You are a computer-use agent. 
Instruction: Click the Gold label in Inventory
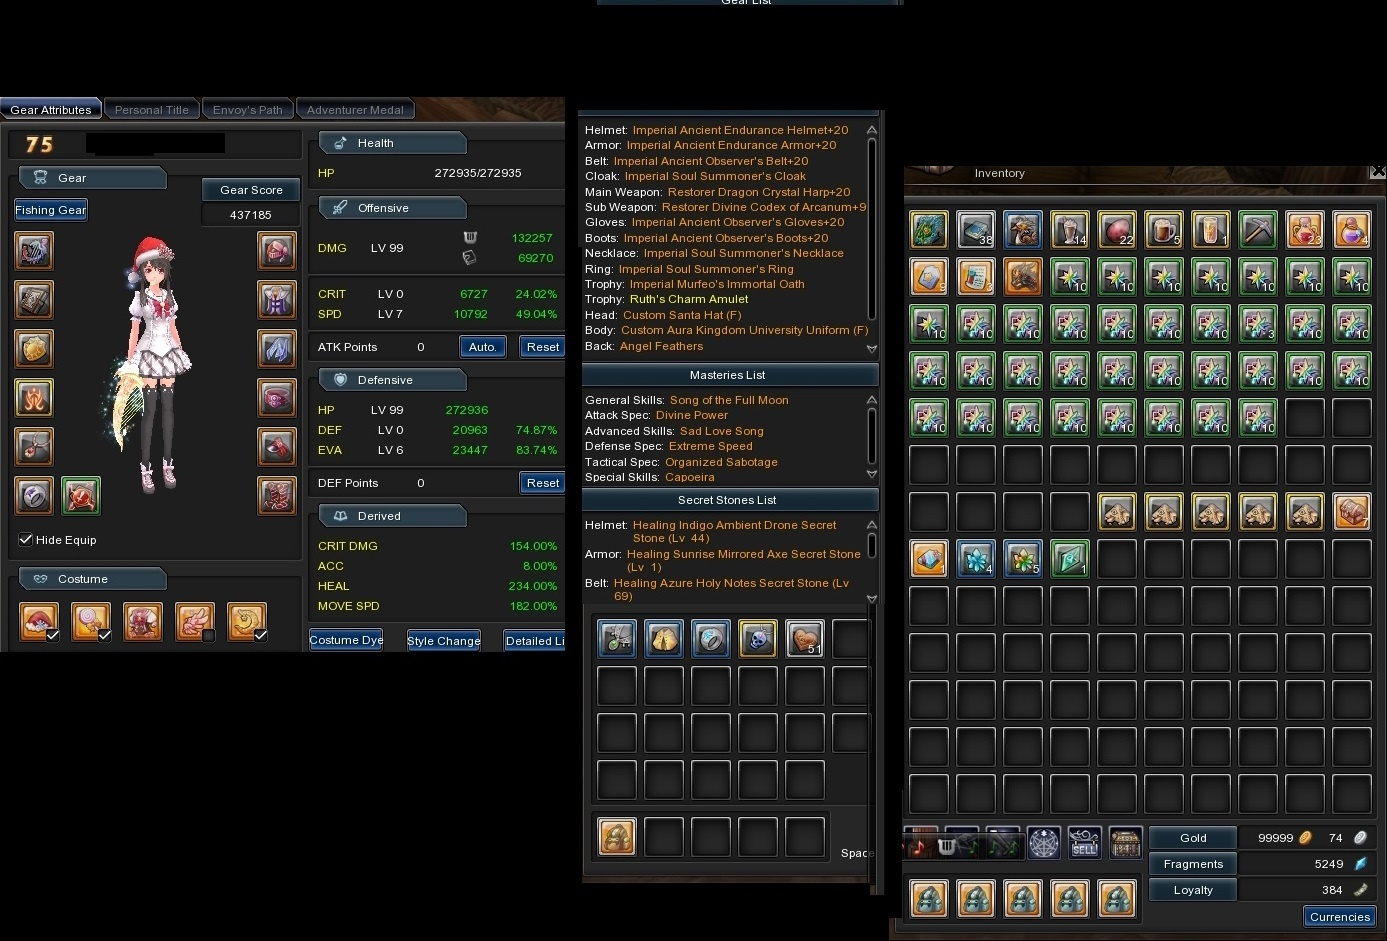click(1193, 838)
